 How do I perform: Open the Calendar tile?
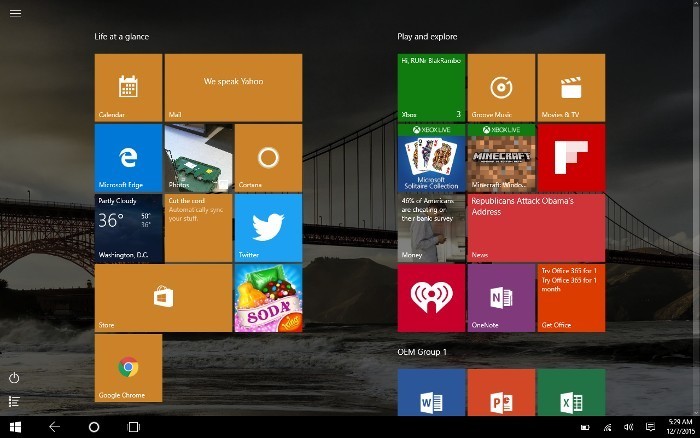(x=129, y=88)
